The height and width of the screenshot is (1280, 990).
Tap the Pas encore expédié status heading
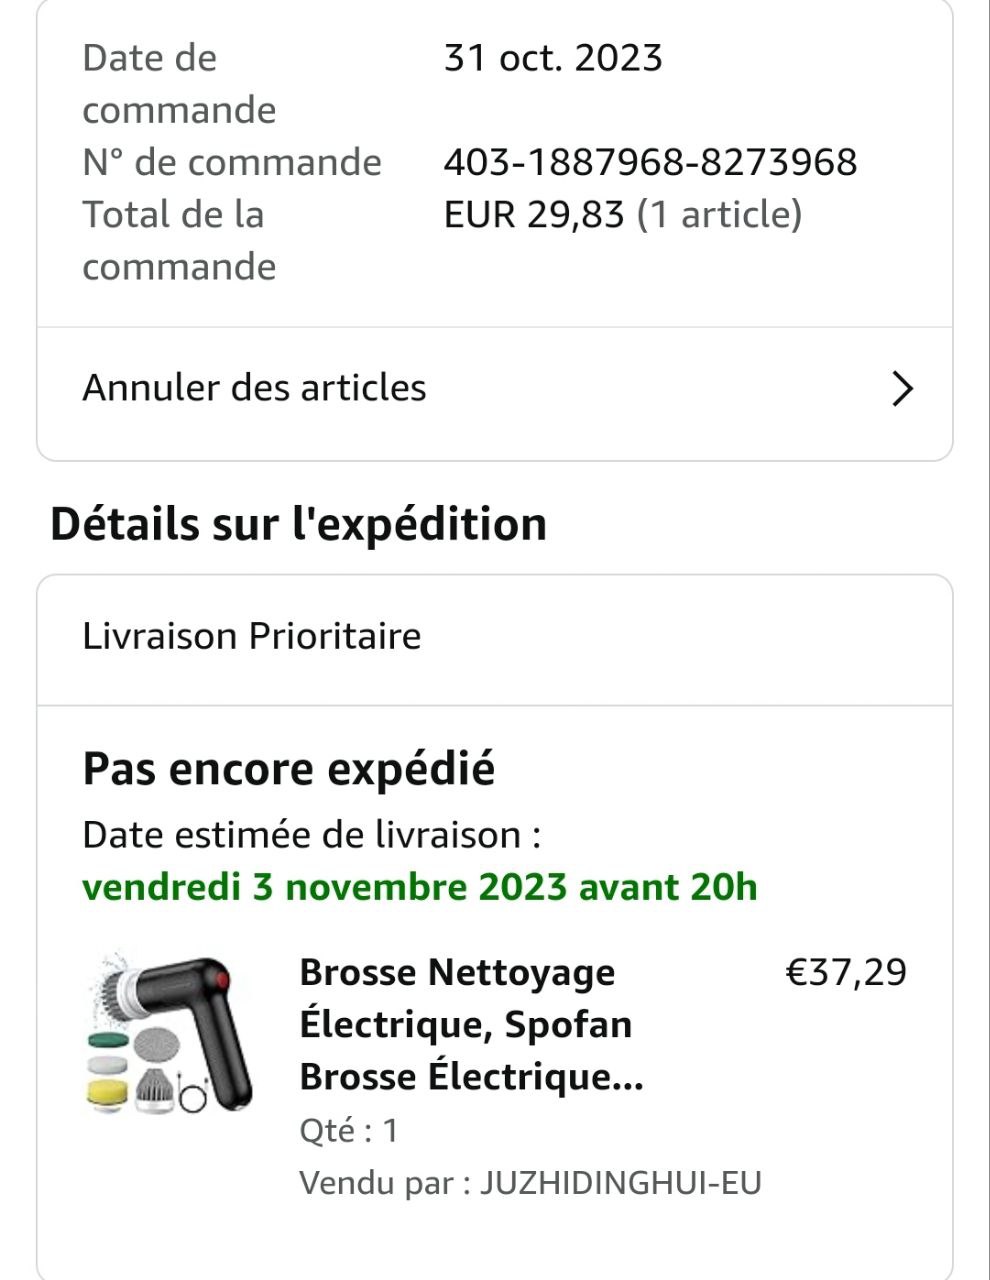[x=288, y=769]
